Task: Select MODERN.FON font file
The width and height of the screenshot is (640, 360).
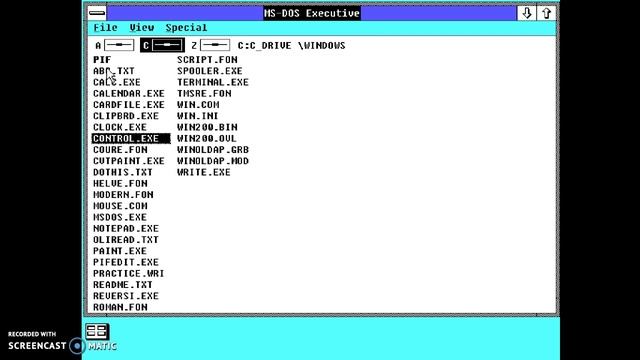Action: [x=123, y=195]
